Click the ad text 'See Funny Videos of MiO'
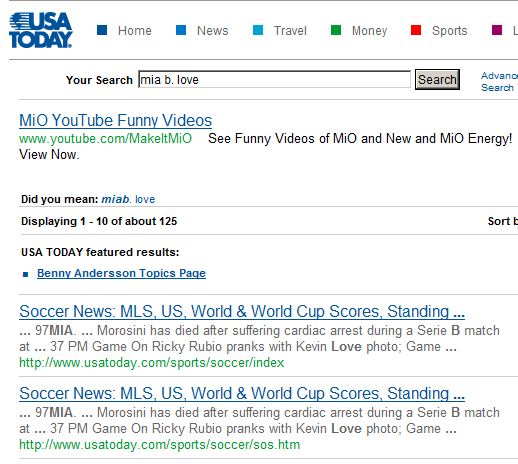Screen dimensions: 518x464 (x=282, y=138)
